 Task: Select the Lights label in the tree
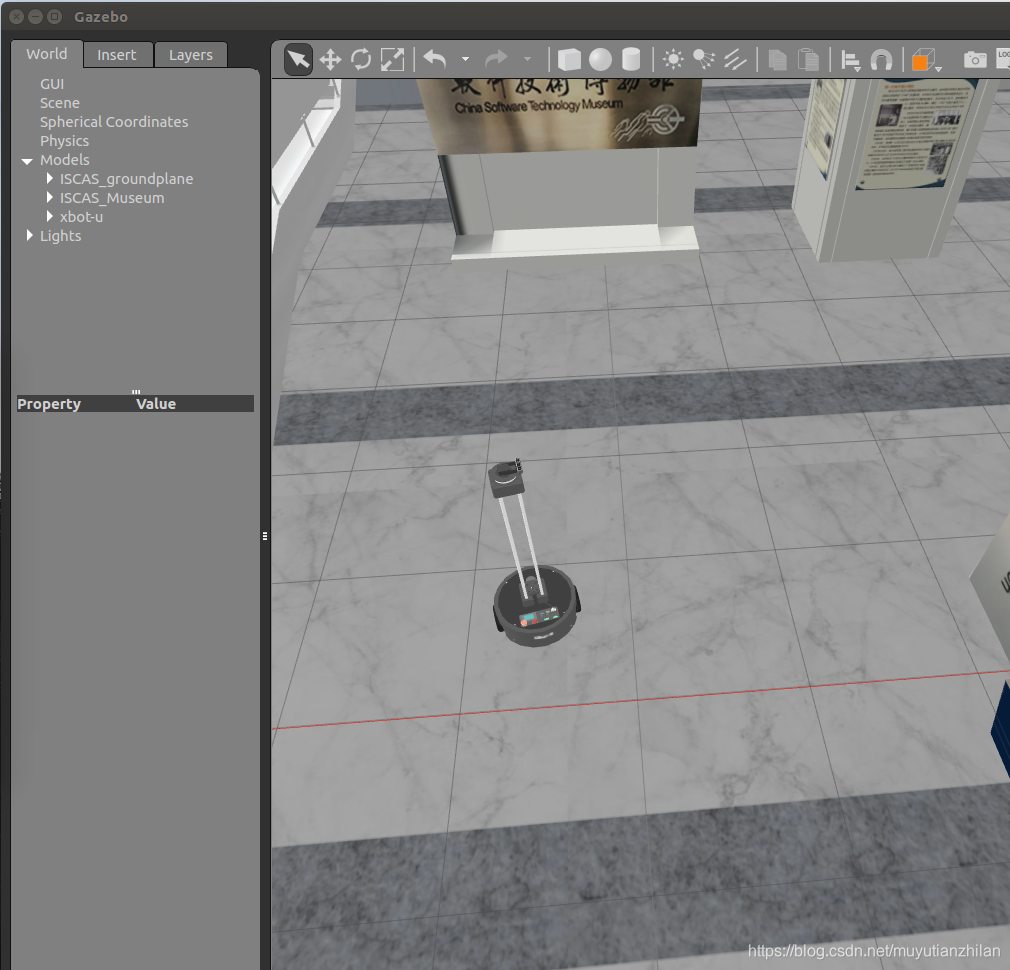click(61, 236)
